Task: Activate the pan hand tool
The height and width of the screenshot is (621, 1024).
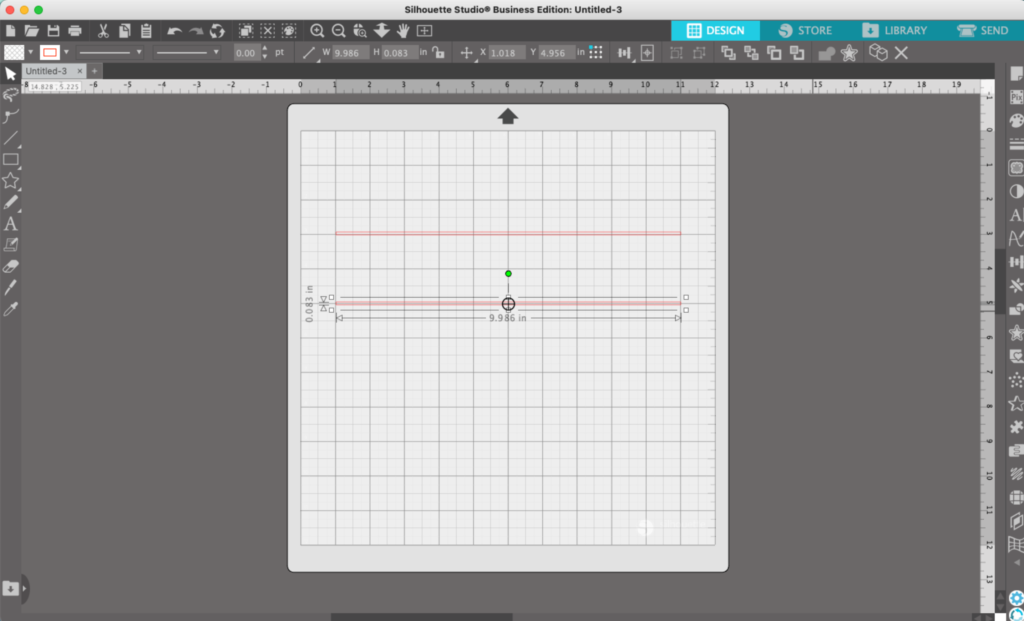Action: pos(403,31)
